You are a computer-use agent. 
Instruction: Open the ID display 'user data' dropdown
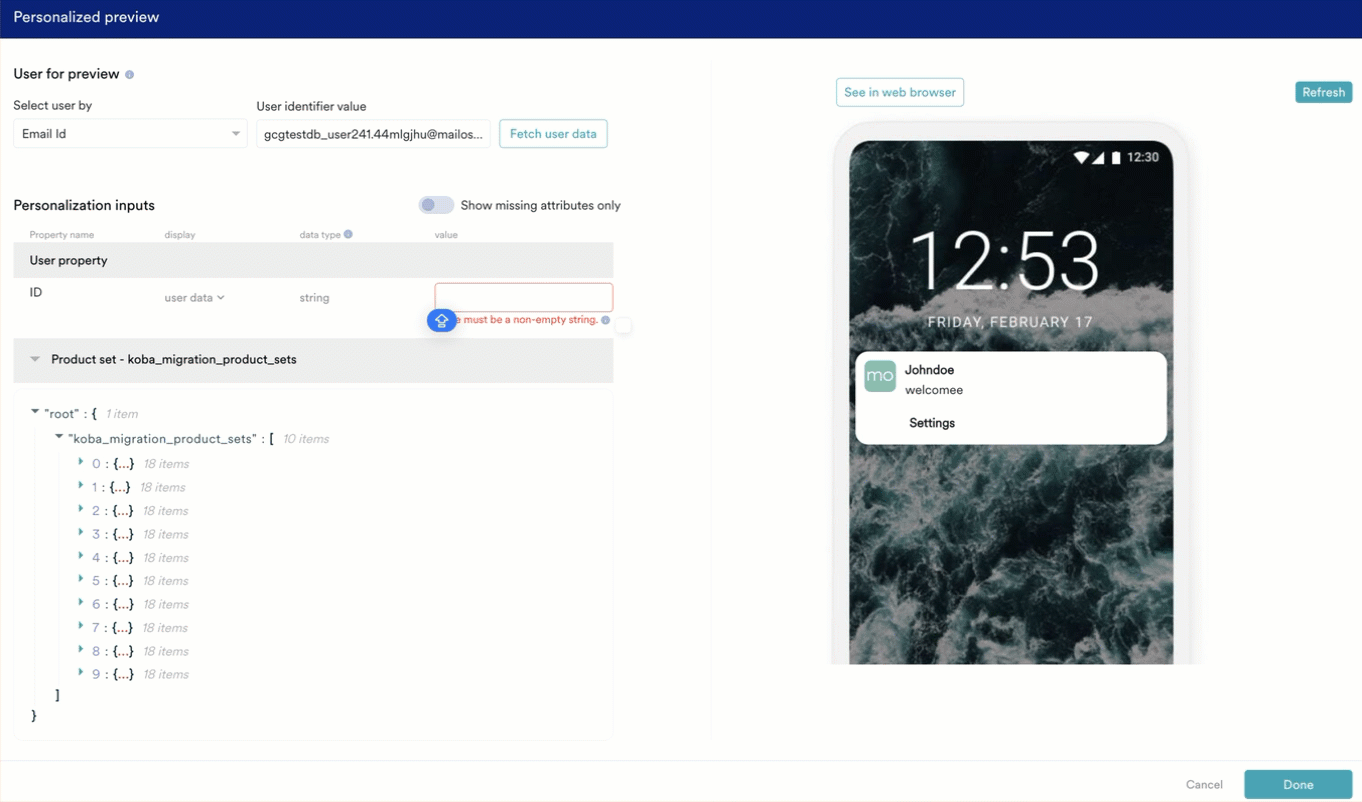tap(194, 298)
